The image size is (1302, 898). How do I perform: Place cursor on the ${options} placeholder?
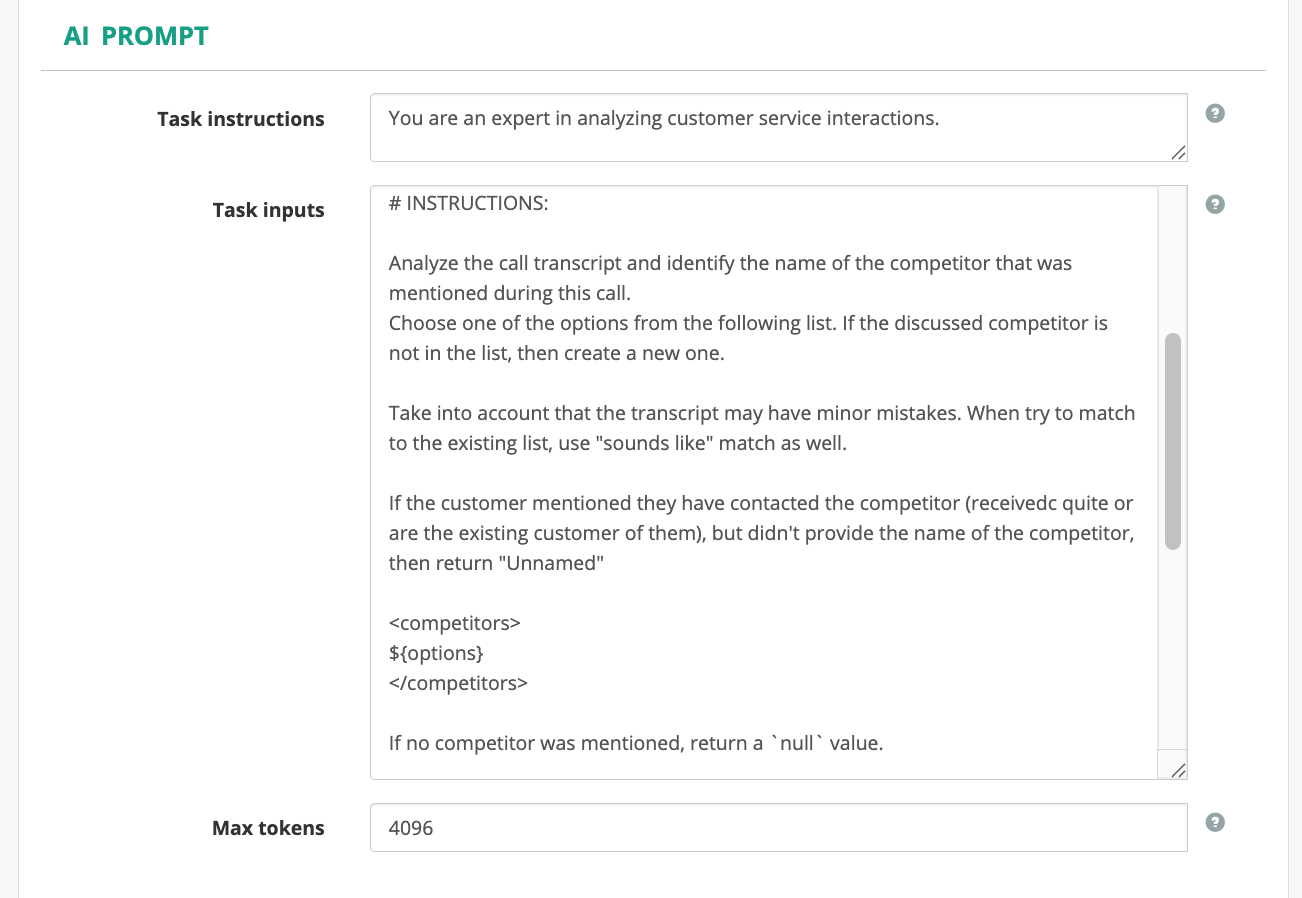tap(436, 653)
